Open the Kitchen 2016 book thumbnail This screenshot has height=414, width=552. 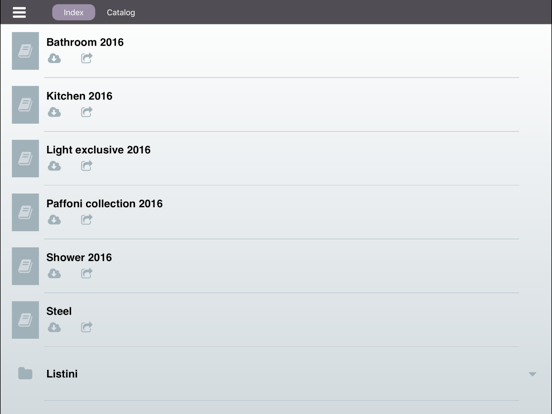pos(25,105)
